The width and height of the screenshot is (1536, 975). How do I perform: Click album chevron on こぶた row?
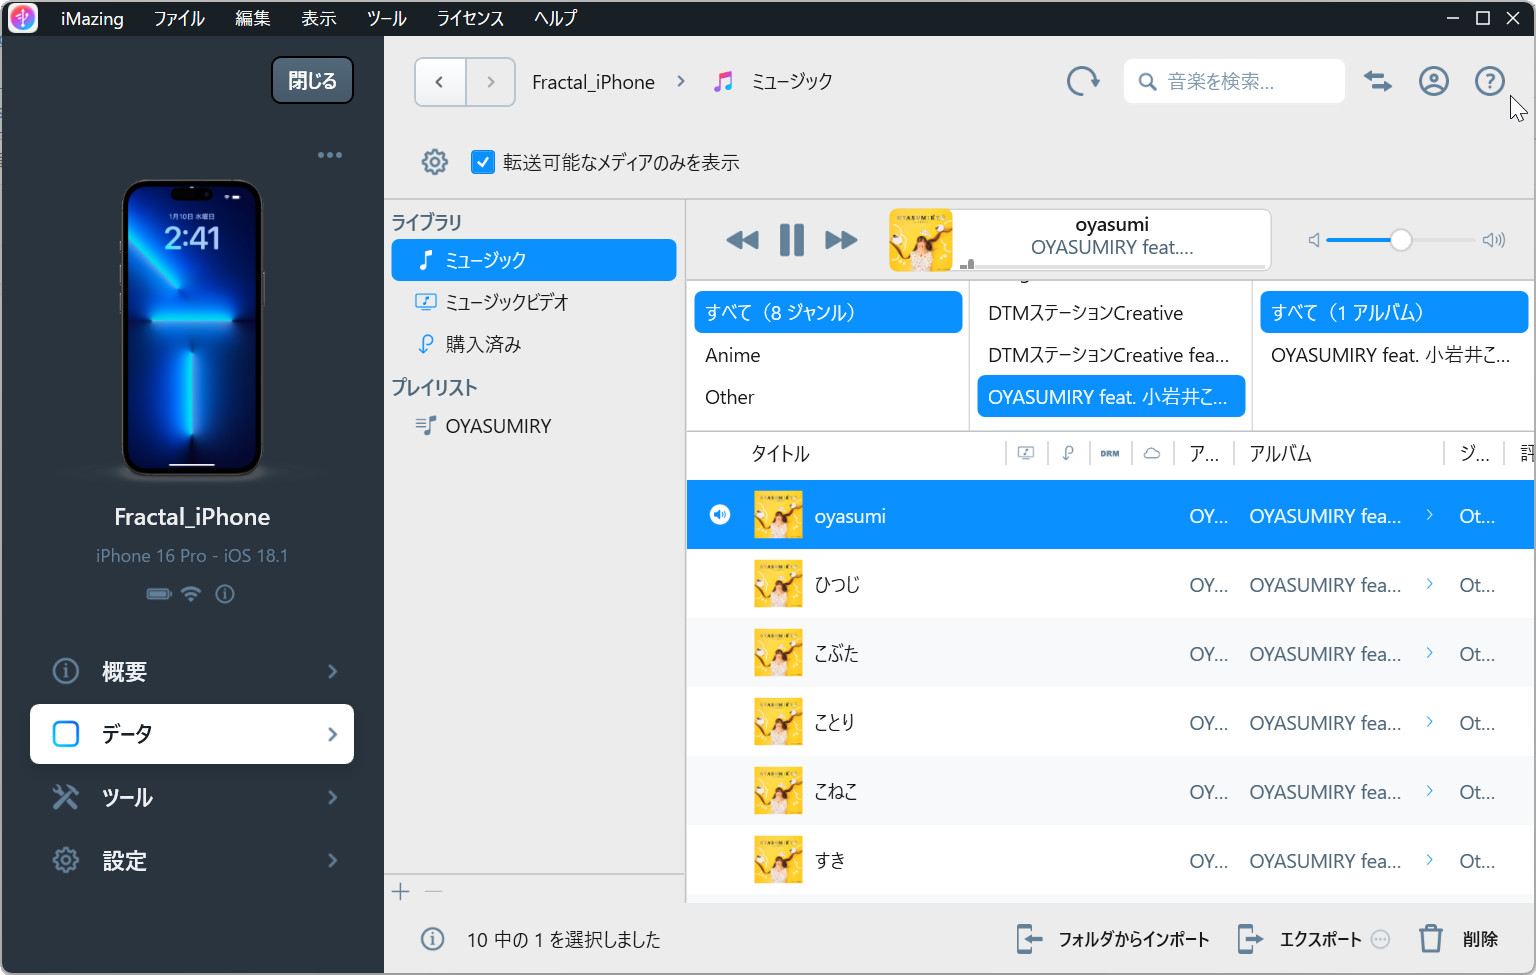[x=1430, y=653]
